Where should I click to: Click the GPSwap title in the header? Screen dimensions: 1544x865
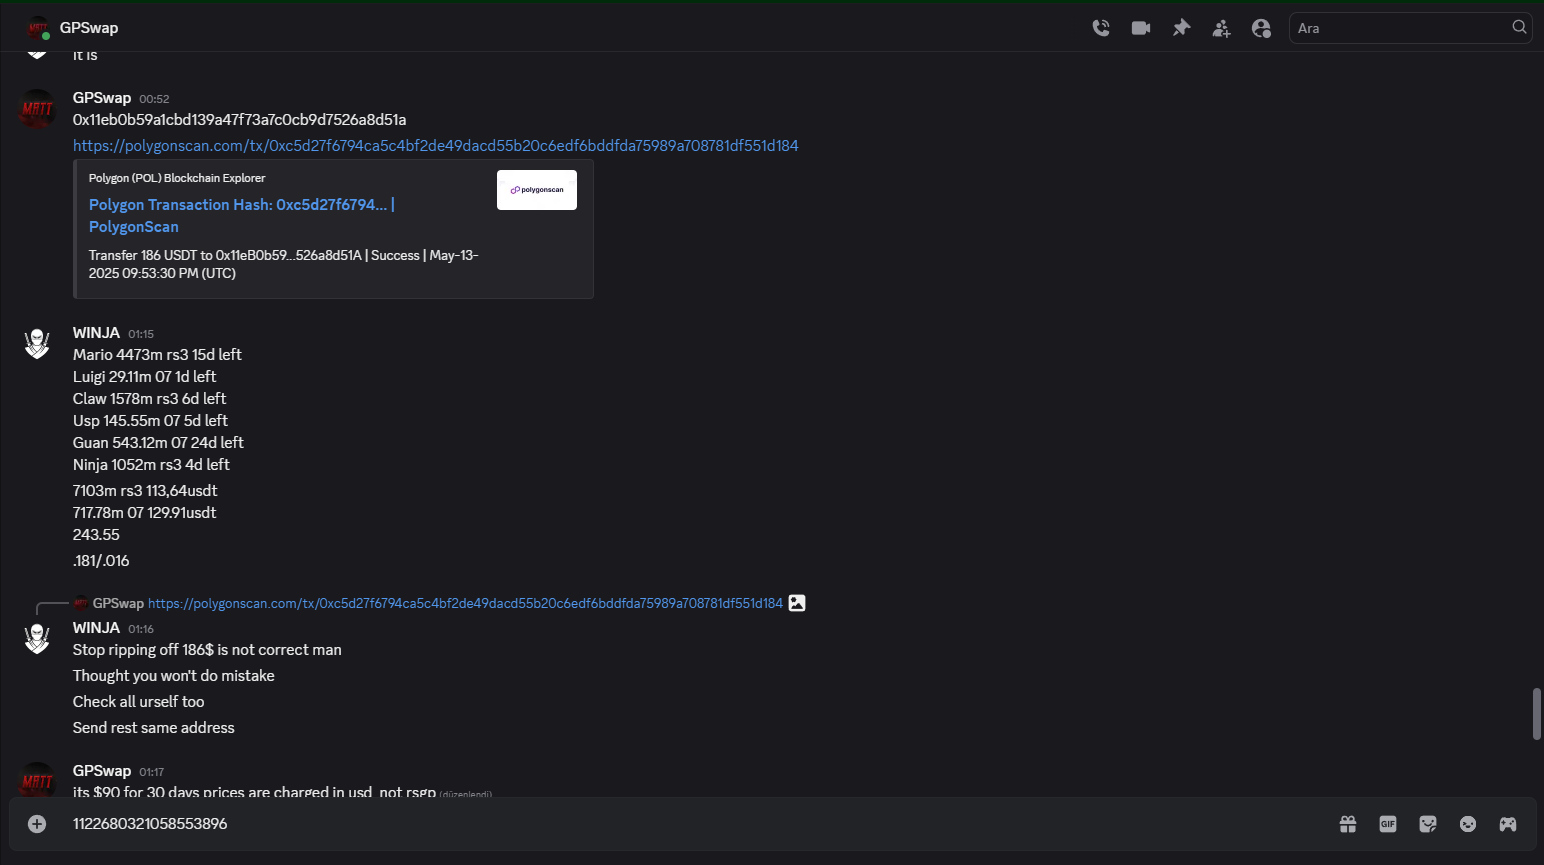(x=89, y=28)
